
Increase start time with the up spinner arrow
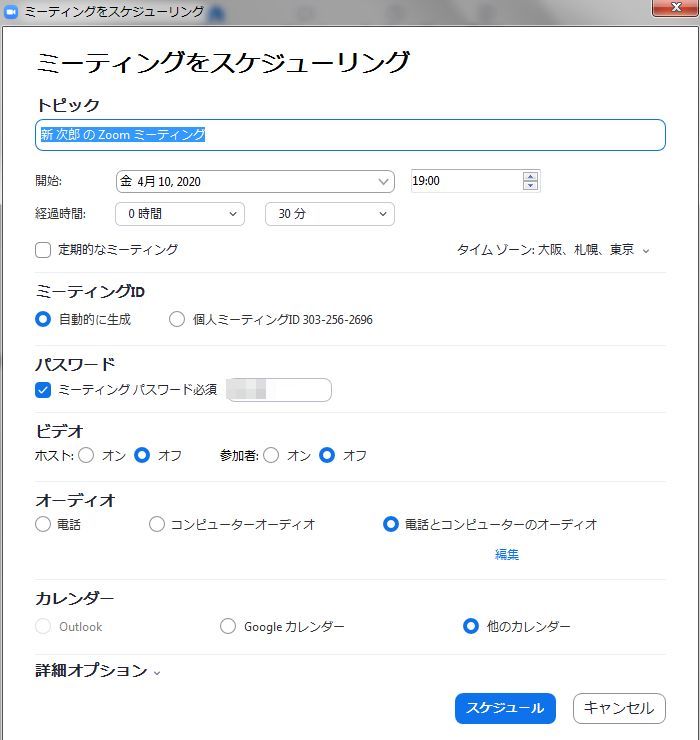tap(530, 176)
